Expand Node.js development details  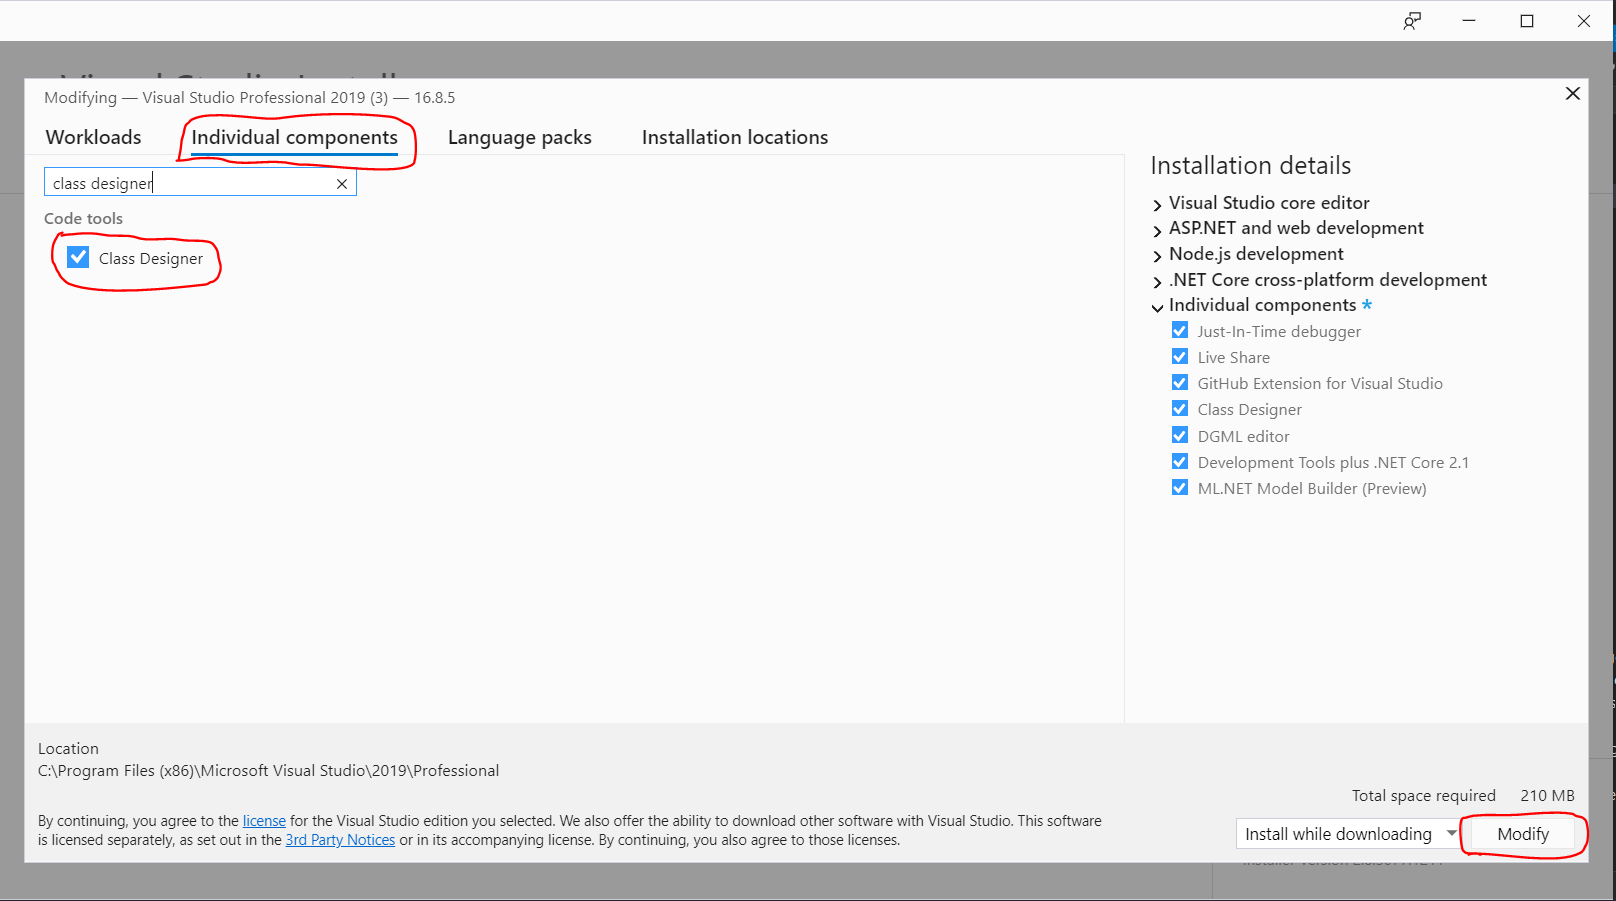click(x=1157, y=256)
